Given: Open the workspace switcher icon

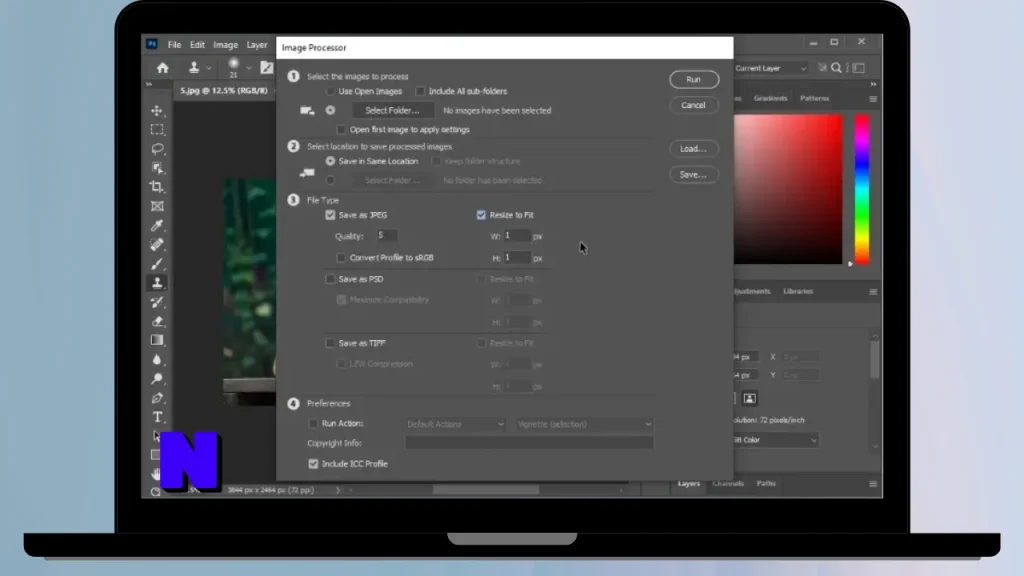Looking at the screenshot, I should tap(859, 68).
